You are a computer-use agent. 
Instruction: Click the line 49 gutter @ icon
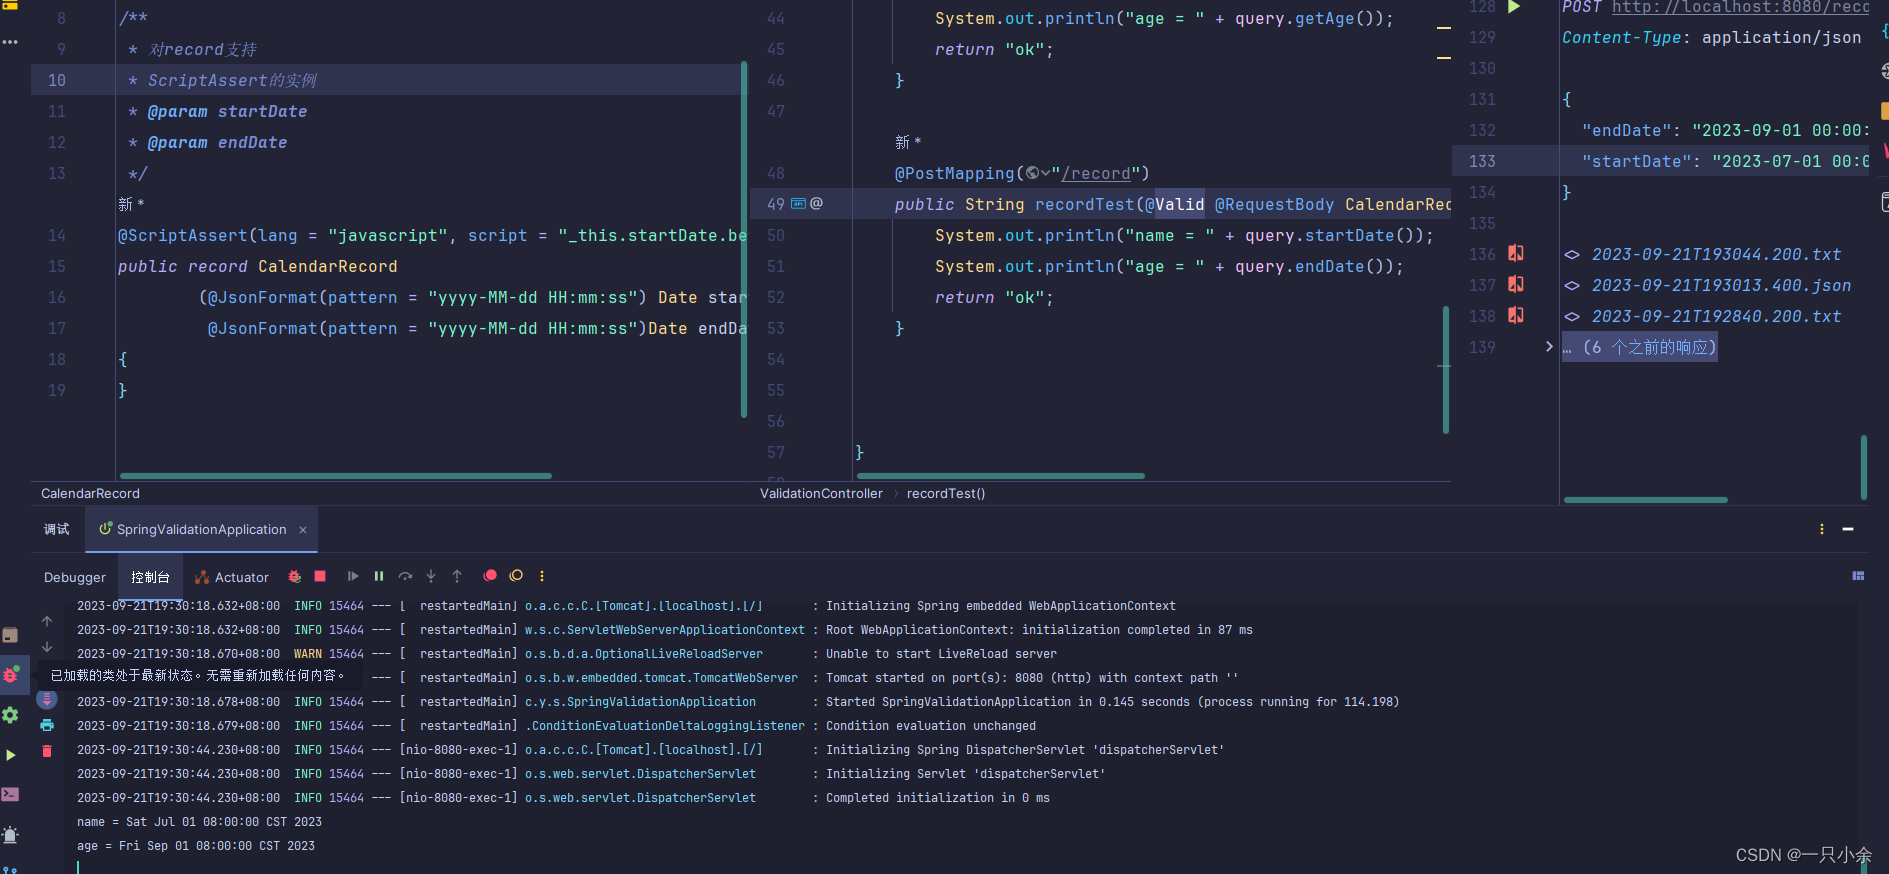tap(816, 203)
